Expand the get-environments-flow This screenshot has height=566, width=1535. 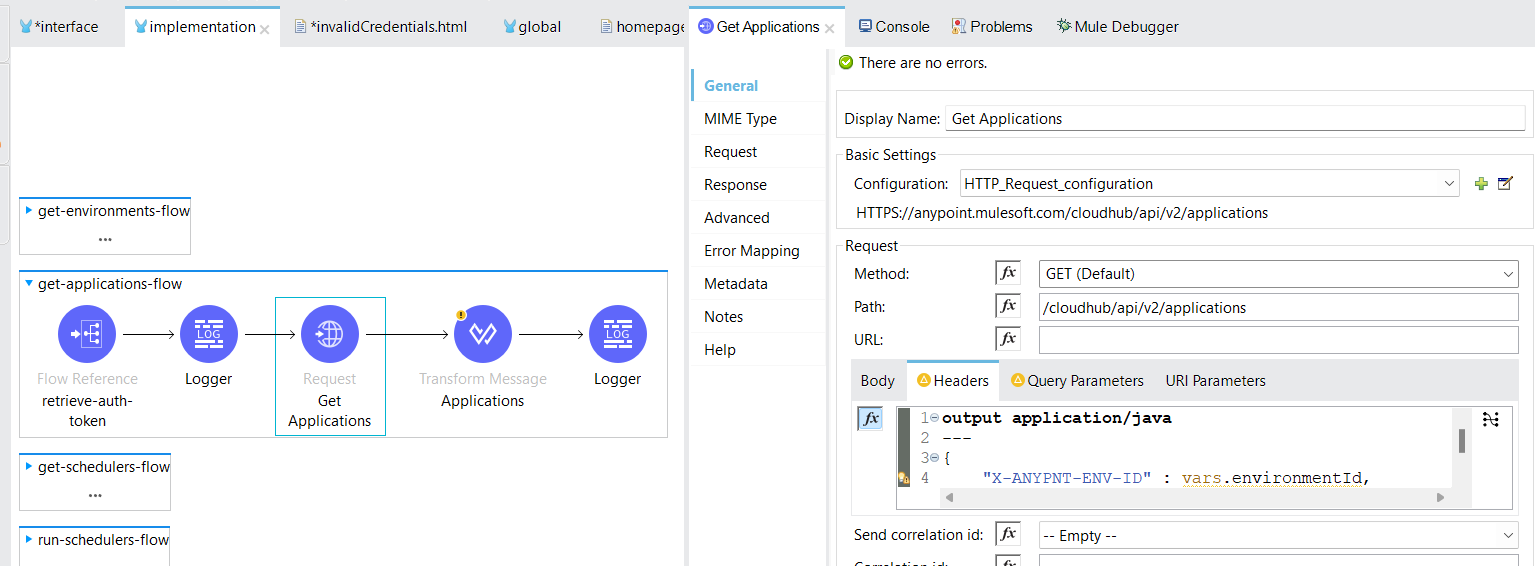[x=29, y=211]
